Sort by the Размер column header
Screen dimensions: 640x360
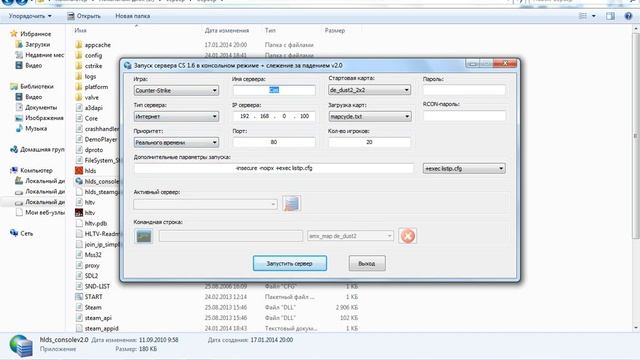pos(335,30)
